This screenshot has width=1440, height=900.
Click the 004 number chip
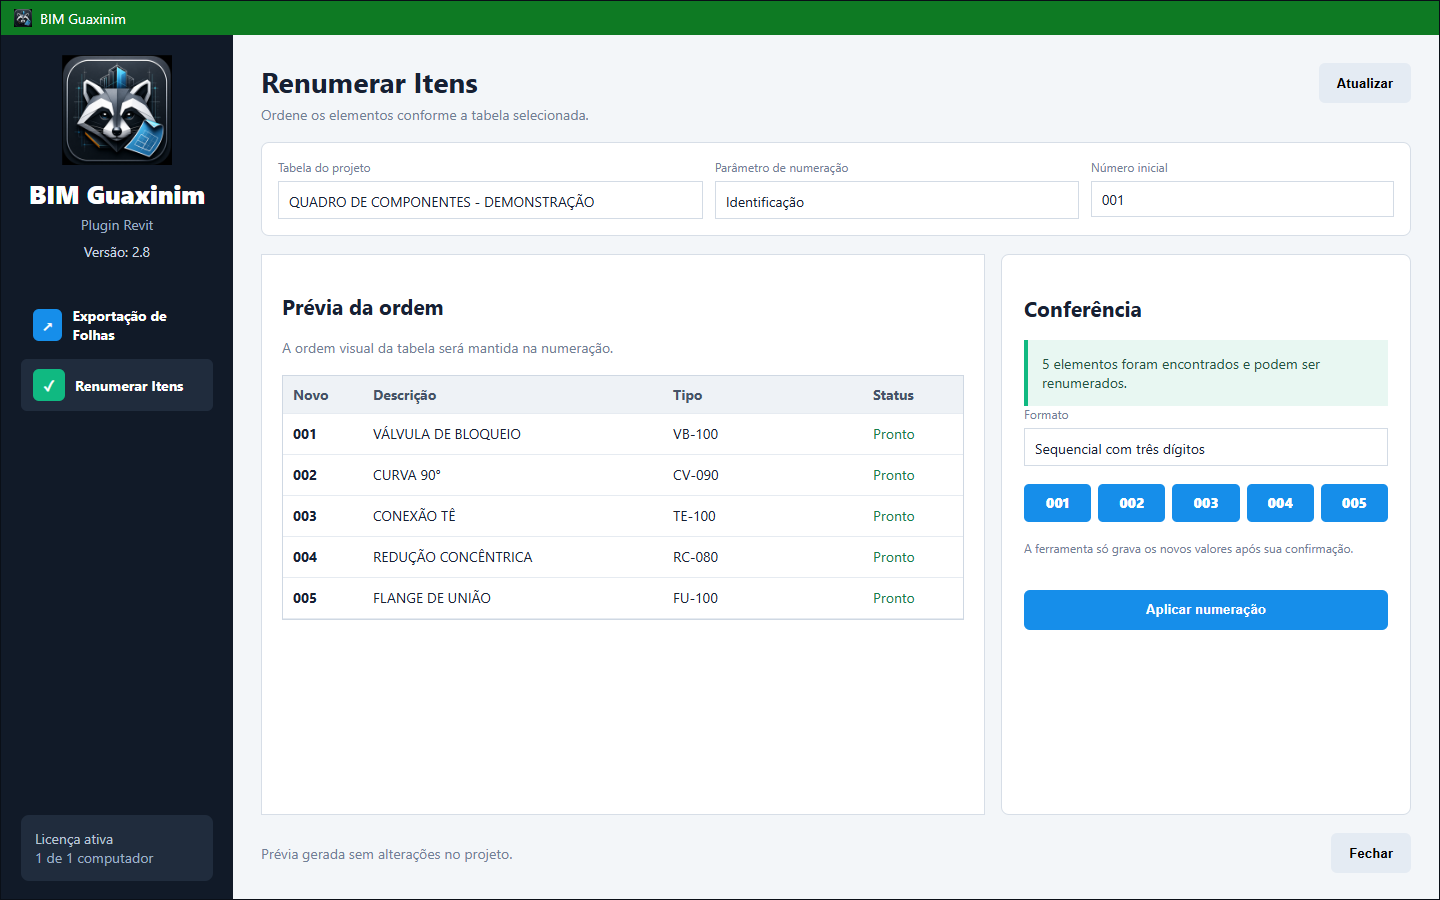[x=1280, y=503]
